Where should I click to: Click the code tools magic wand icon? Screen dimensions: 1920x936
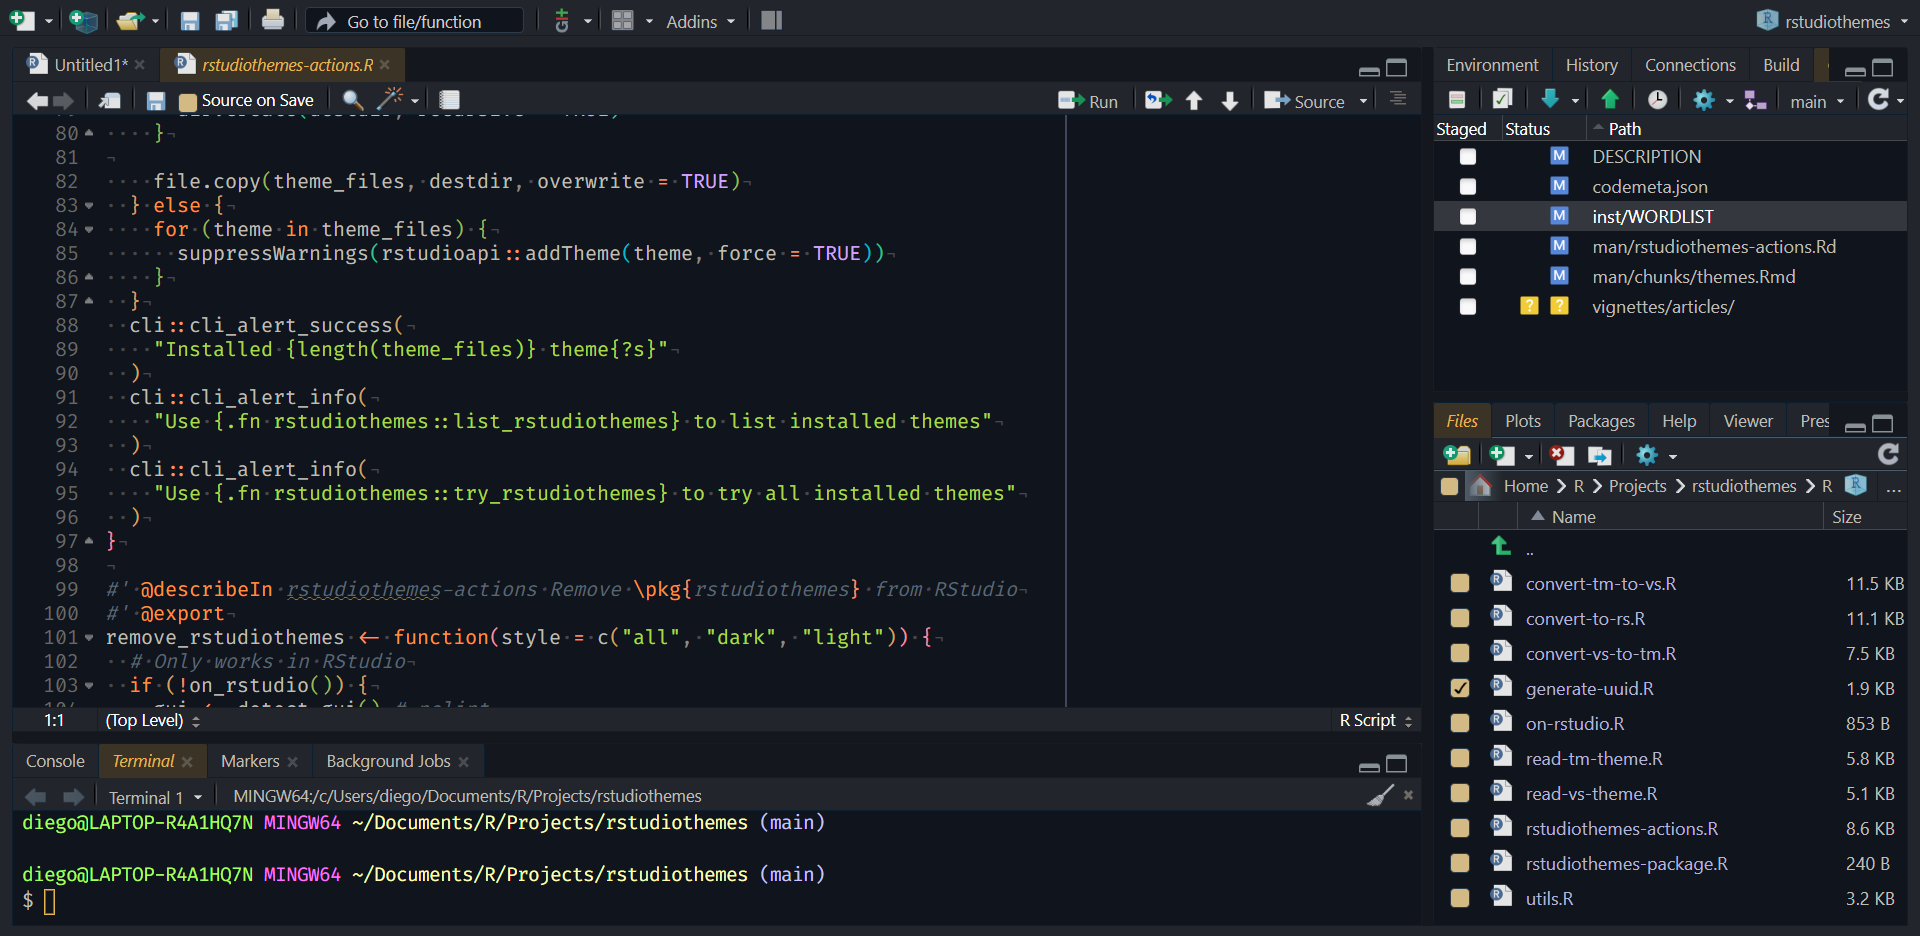click(389, 99)
